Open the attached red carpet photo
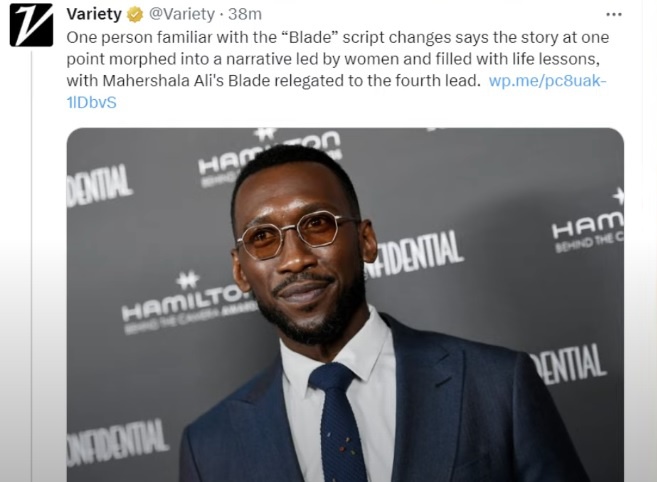The height and width of the screenshot is (482, 657). (x=345, y=305)
